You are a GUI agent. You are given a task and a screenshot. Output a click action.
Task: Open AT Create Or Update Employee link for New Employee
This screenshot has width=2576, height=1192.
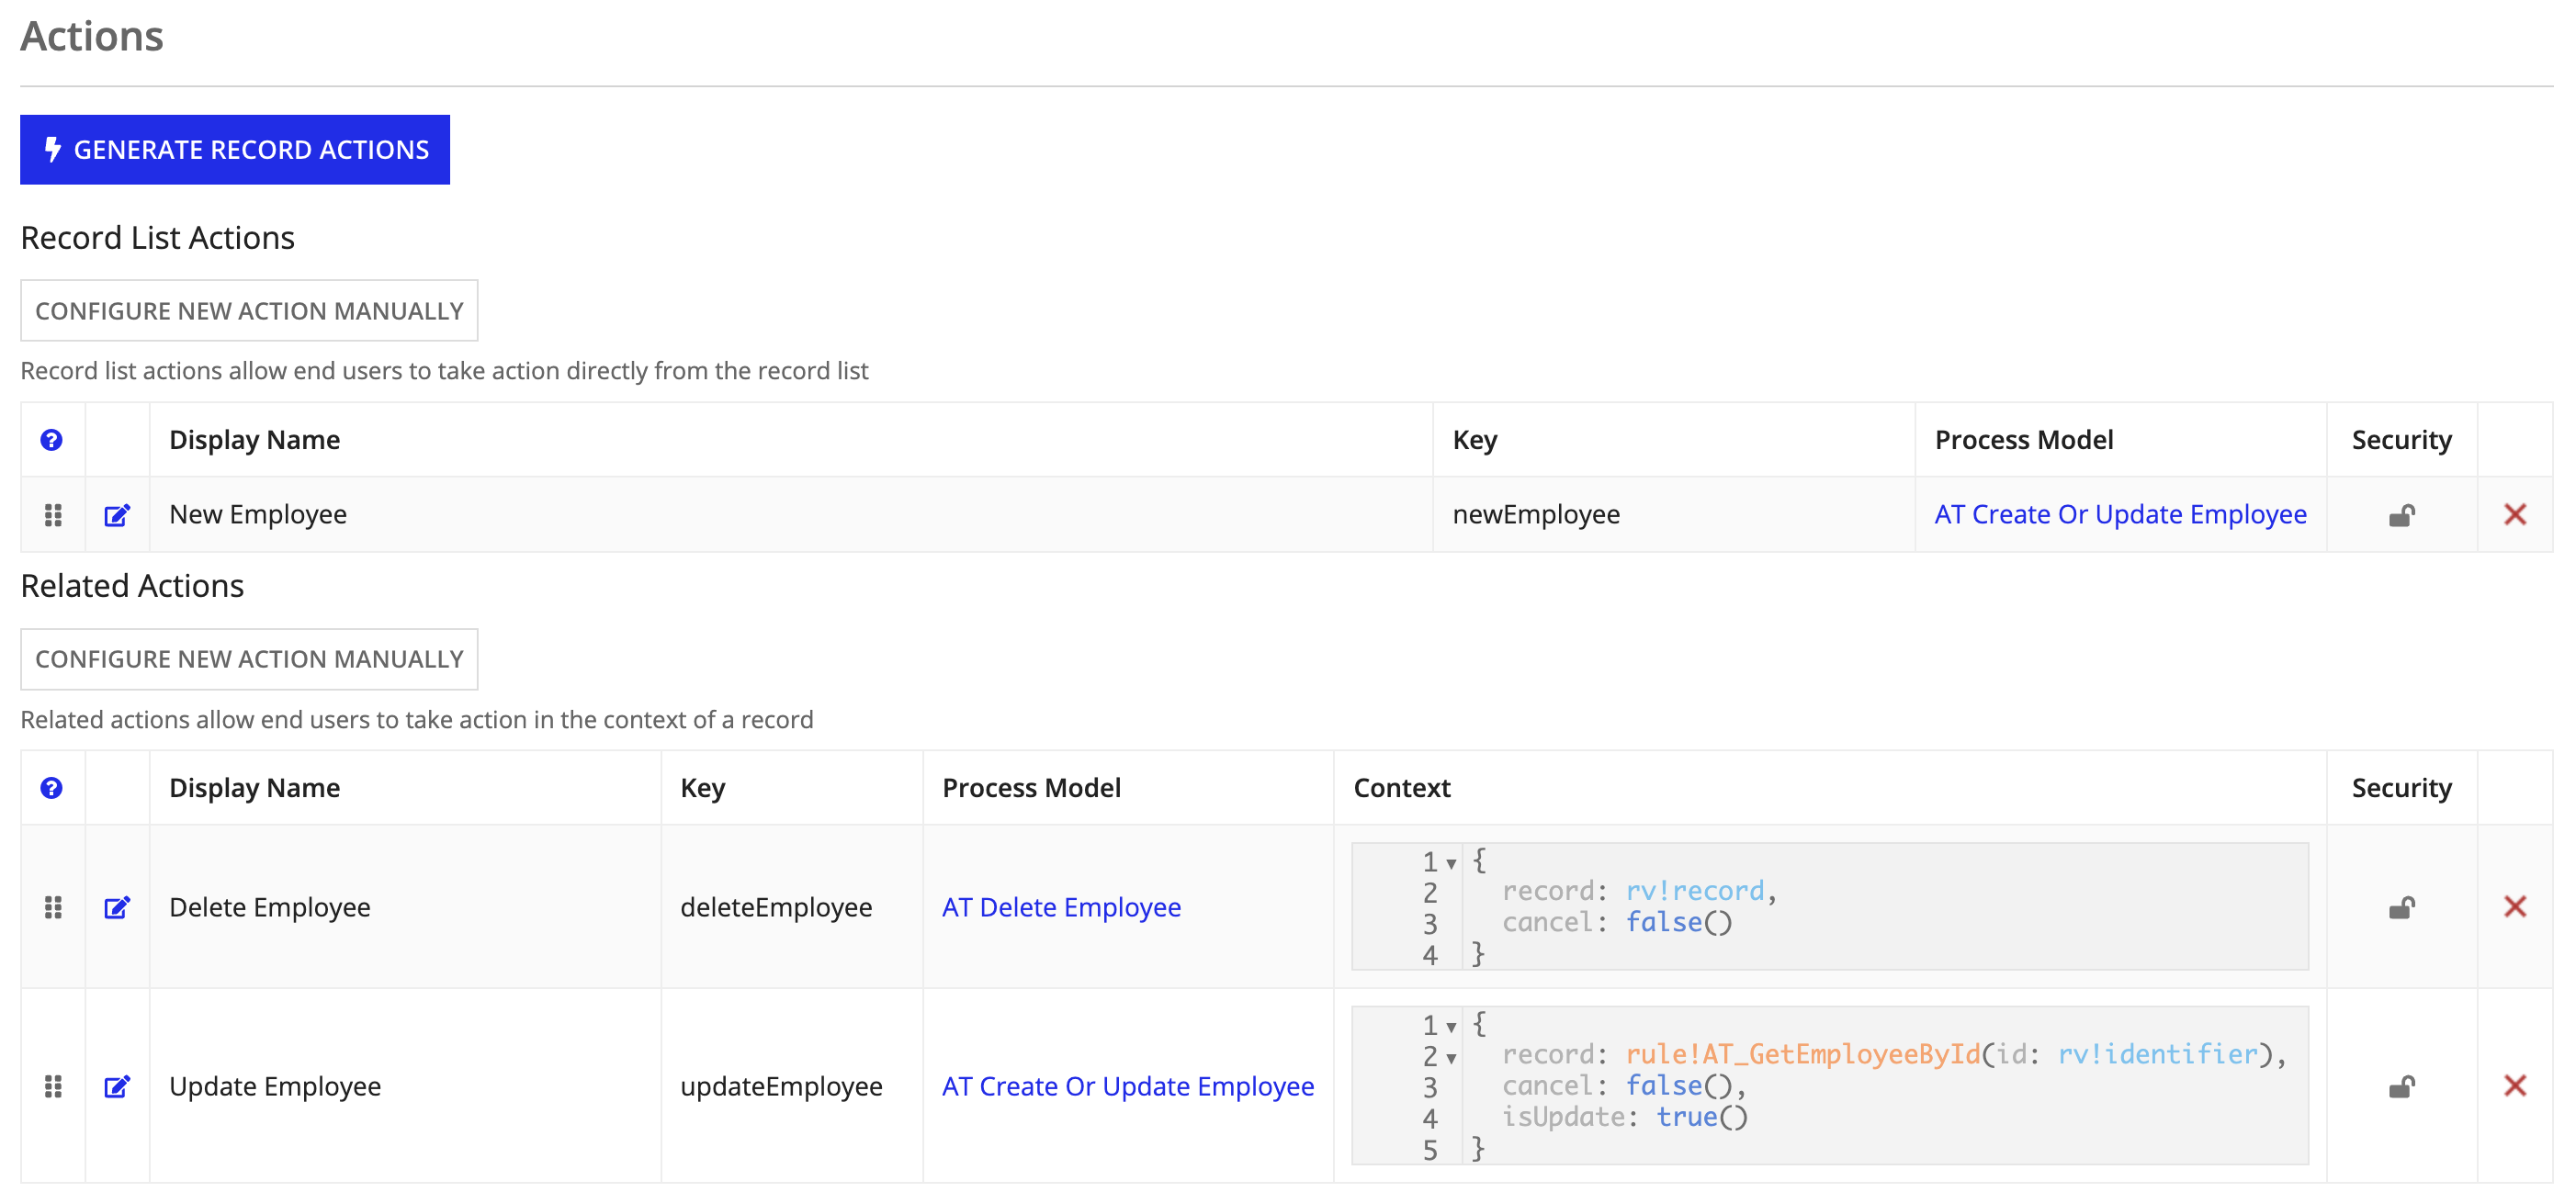point(2120,514)
